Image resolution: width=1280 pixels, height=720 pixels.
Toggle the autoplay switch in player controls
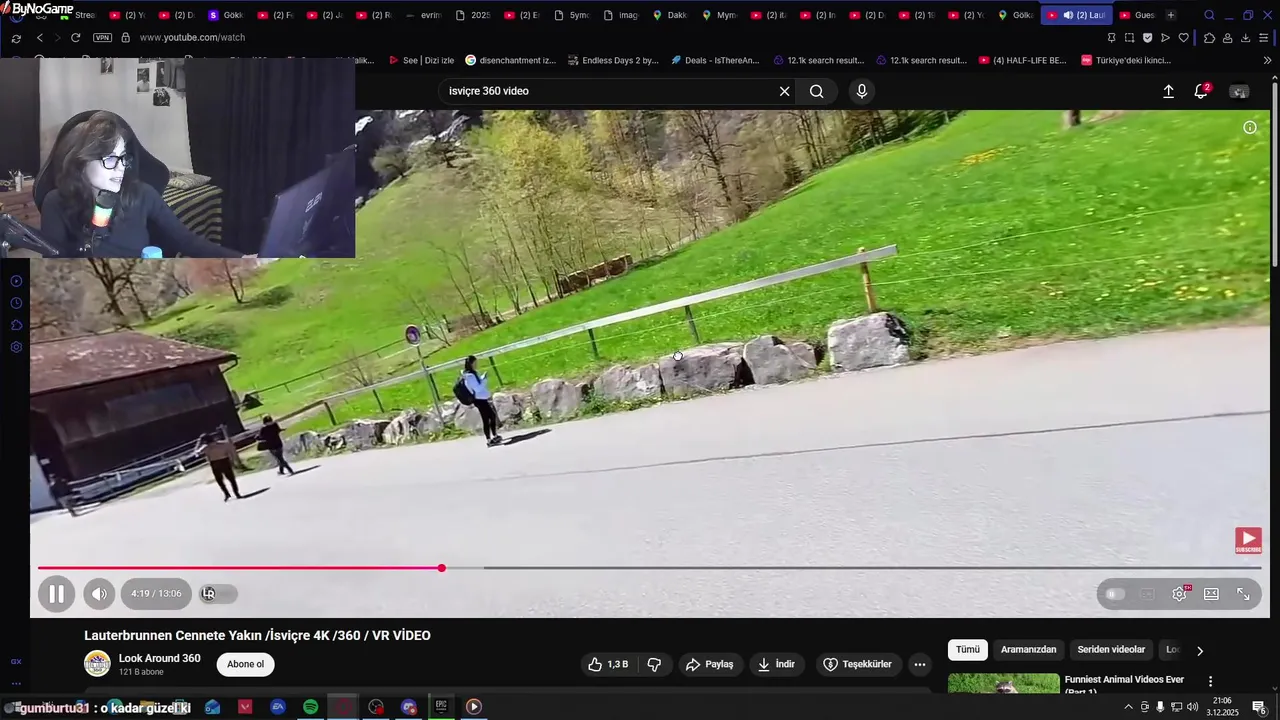pyautogui.click(x=1114, y=594)
